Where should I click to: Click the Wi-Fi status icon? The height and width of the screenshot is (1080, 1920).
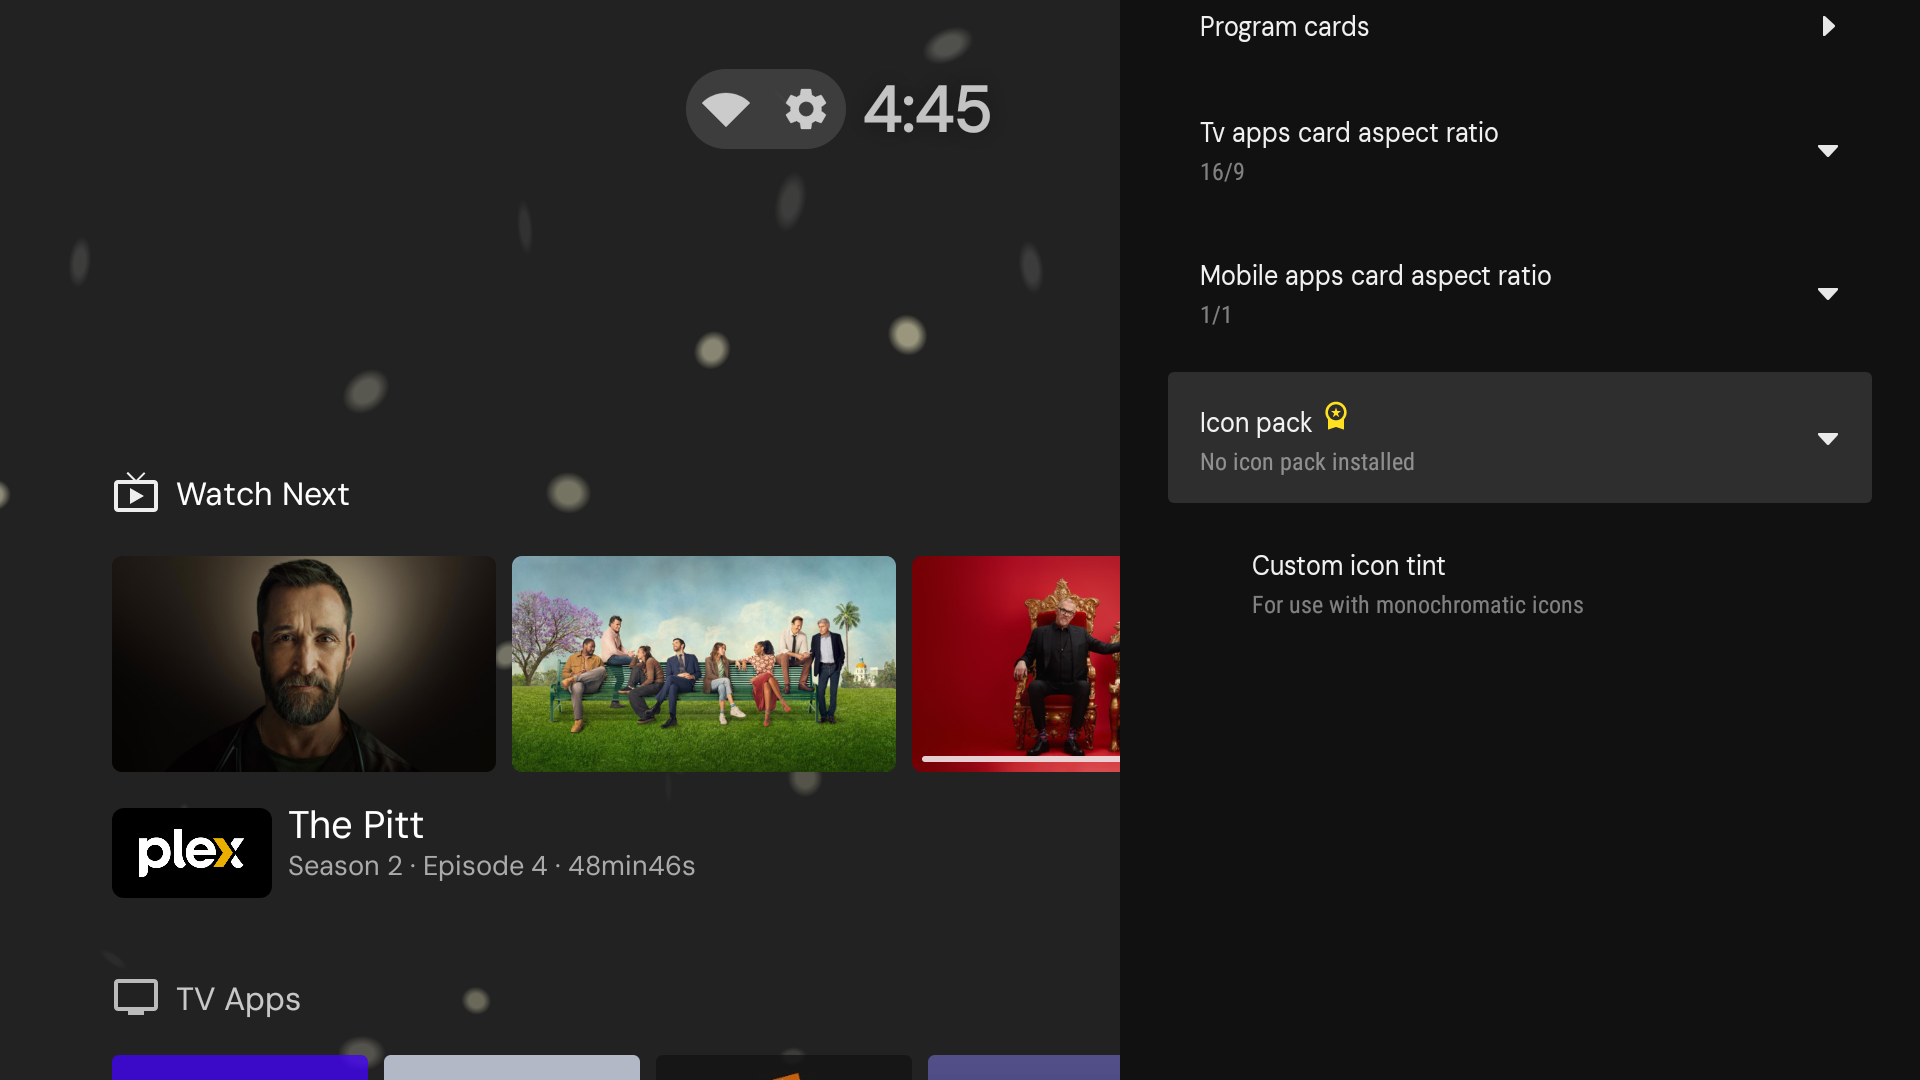click(726, 109)
